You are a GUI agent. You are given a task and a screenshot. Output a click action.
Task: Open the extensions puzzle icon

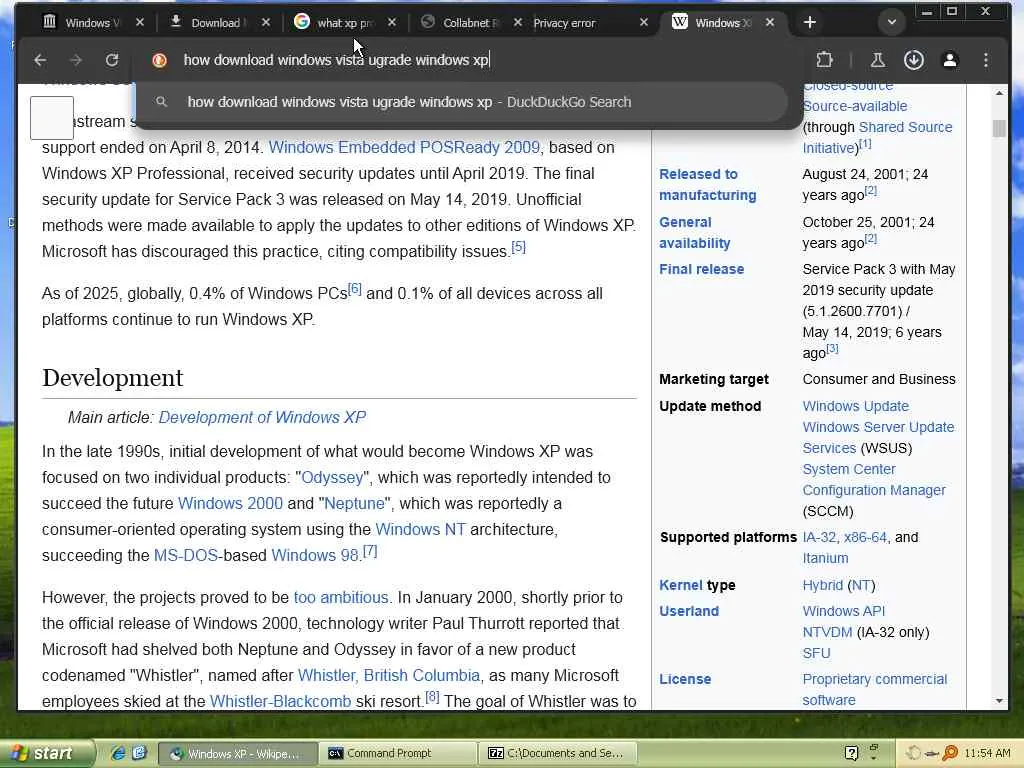coord(824,60)
